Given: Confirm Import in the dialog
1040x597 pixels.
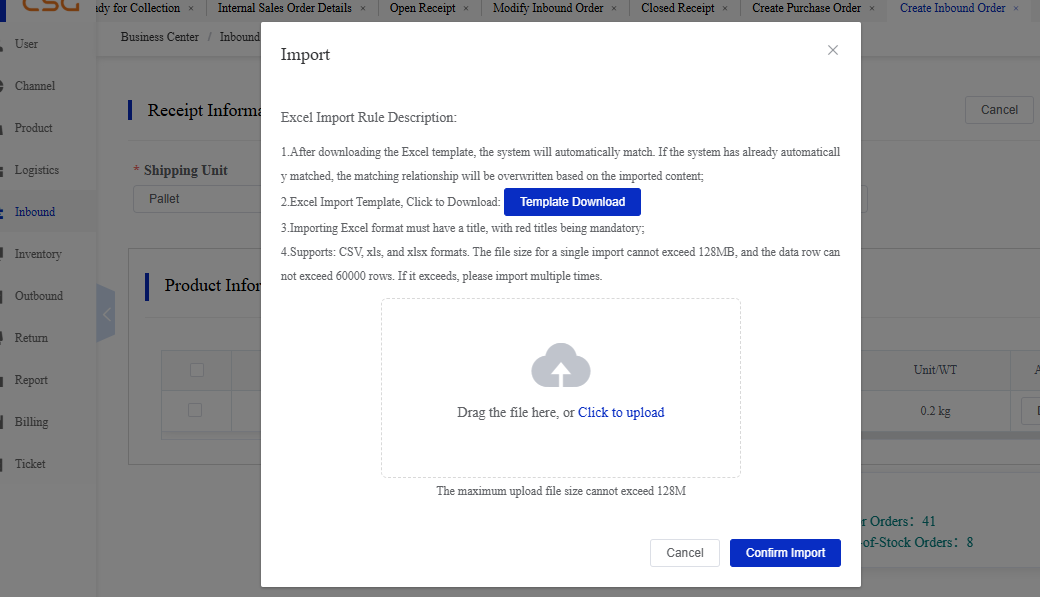Looking at the screenshot, I should coord(785,553).
